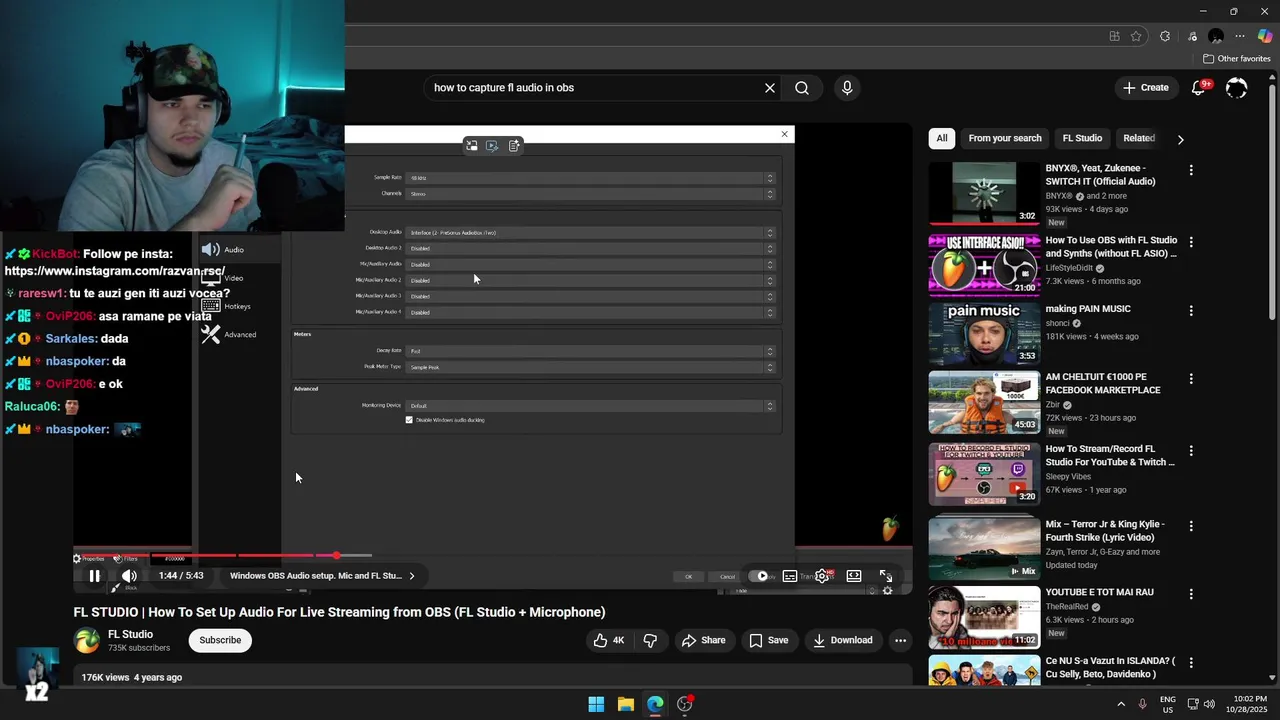
Task: Select the 'Related' filter chip
Action: coord(1139,138)
